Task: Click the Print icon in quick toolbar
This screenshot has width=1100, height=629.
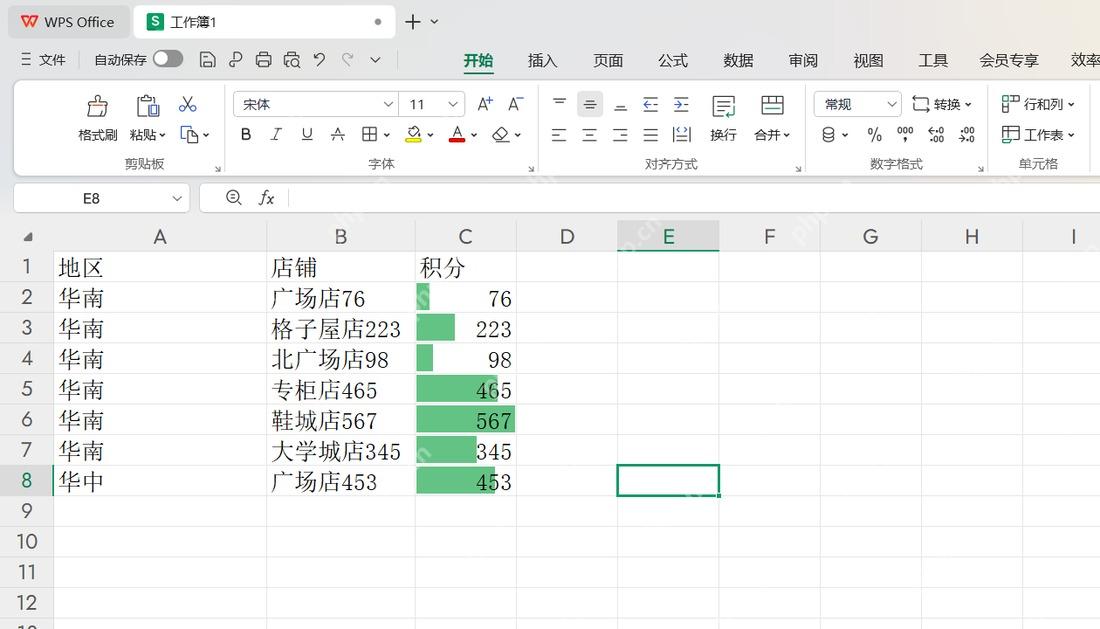Action: (263, 60)
